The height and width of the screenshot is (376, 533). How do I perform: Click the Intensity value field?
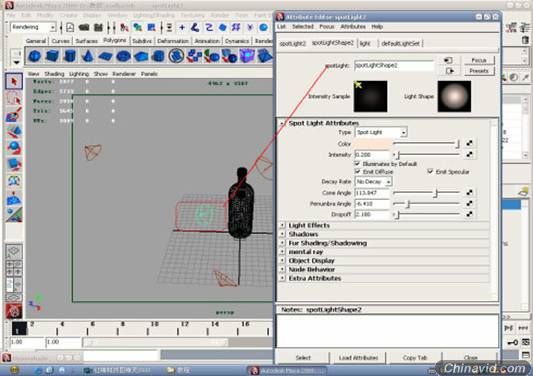click(372, 154)
